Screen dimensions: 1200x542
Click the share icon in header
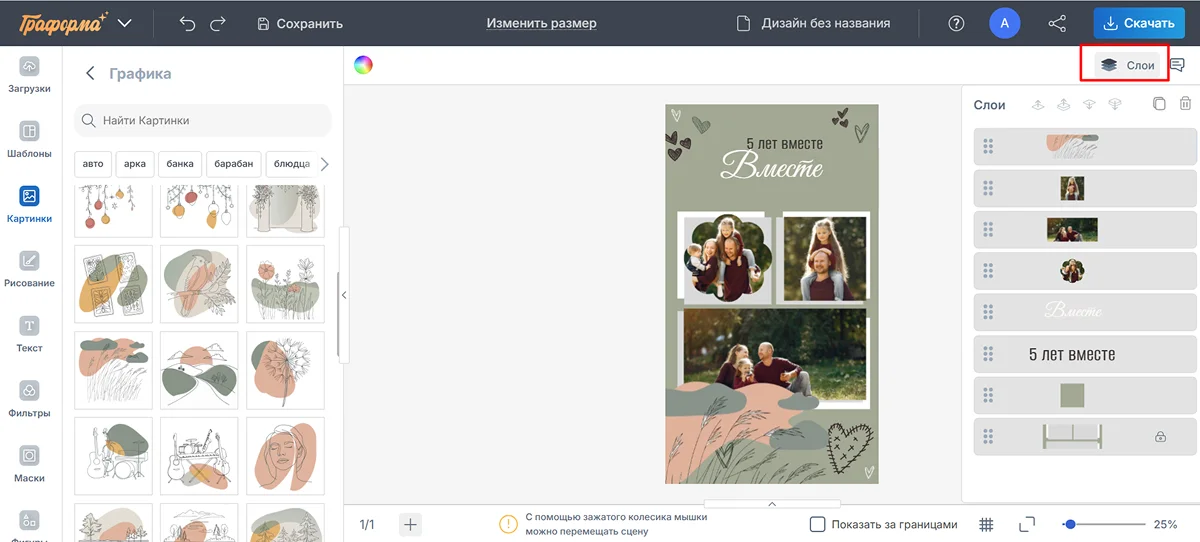tap(1057, 23)
